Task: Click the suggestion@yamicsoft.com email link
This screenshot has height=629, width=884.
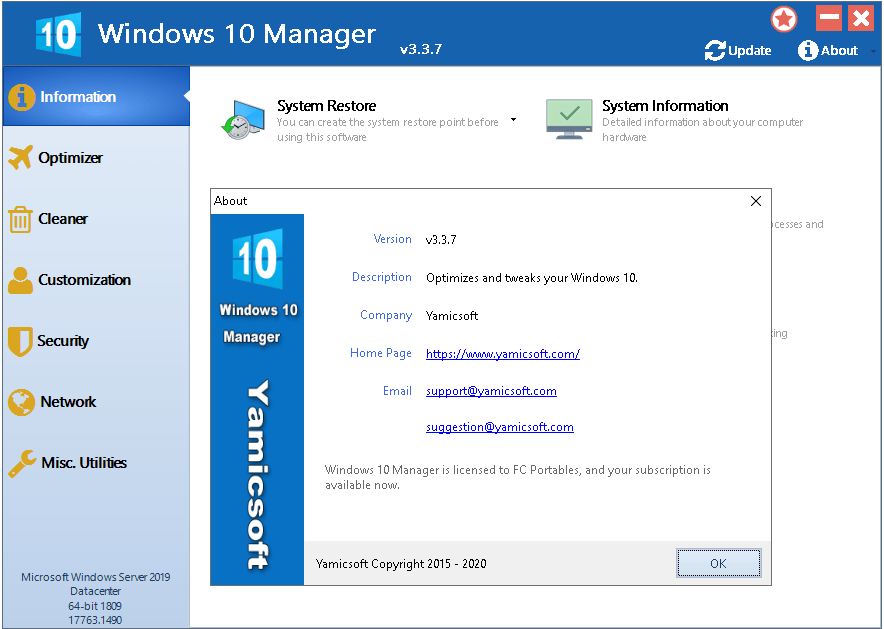Action: pyautogui.click(x=500, y=427)
